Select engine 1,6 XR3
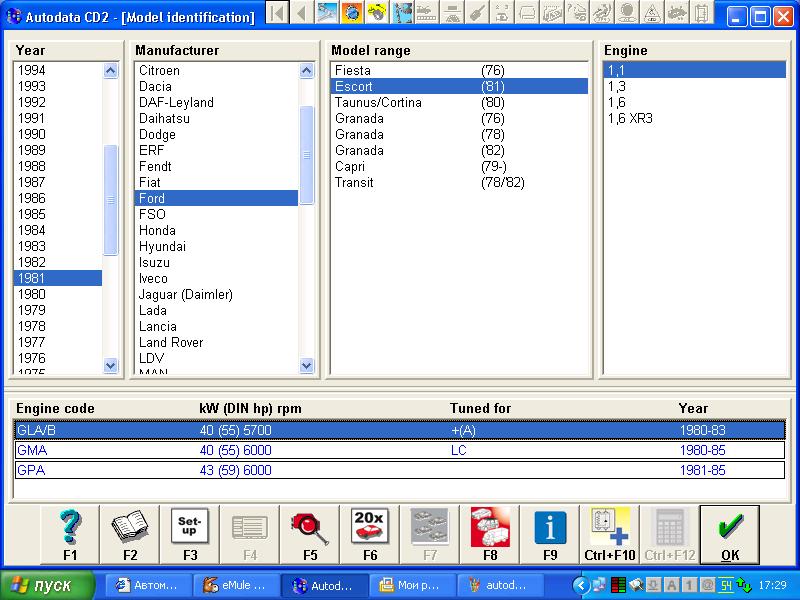The image size is (800, 600). pos(694,118)
